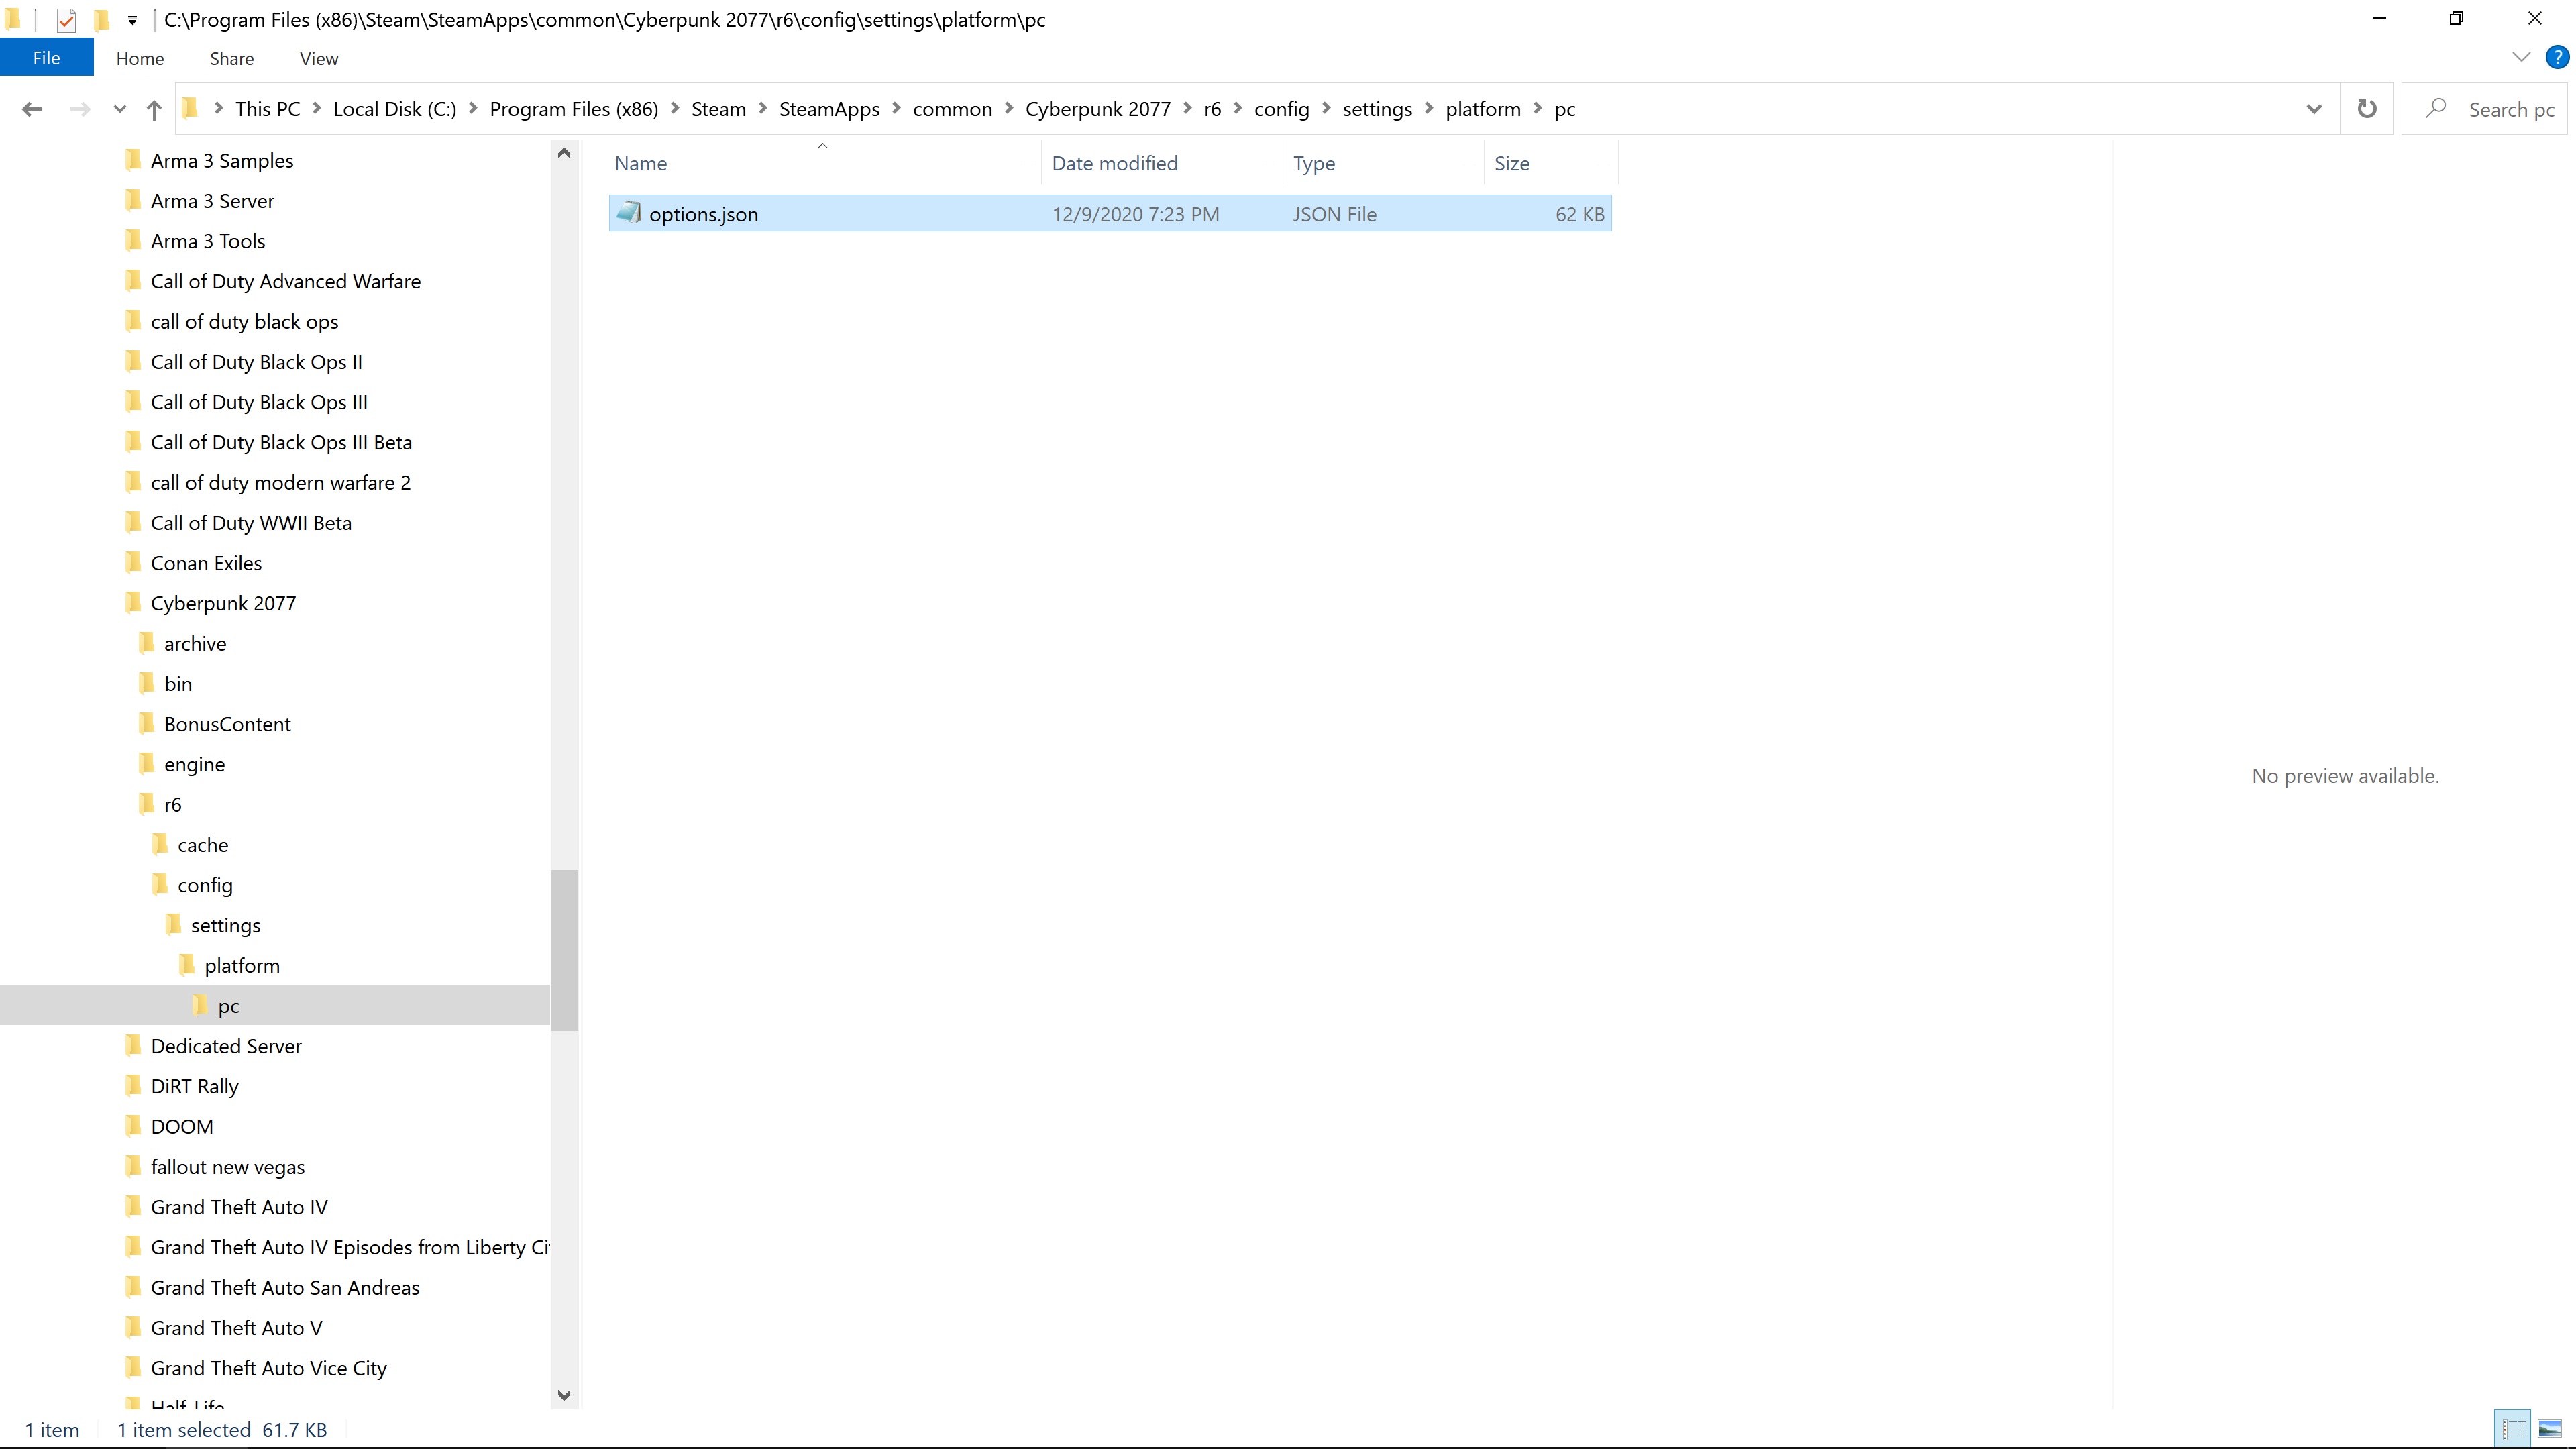Viewport: 2576px width, 1449px height.
Task: Click the Properties quick access toolbar icon
Action: (x=66, y=19)
